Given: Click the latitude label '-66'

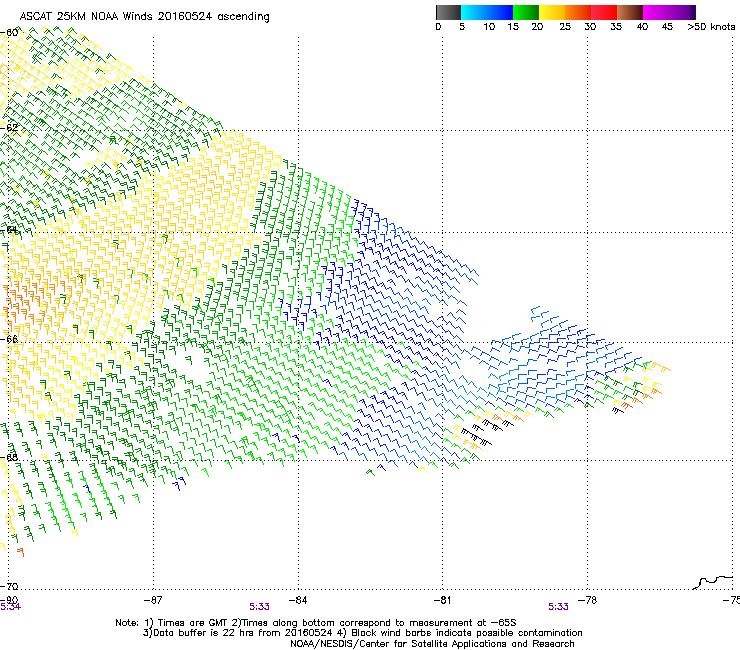Looking at the screenshot, I should 10,339.
